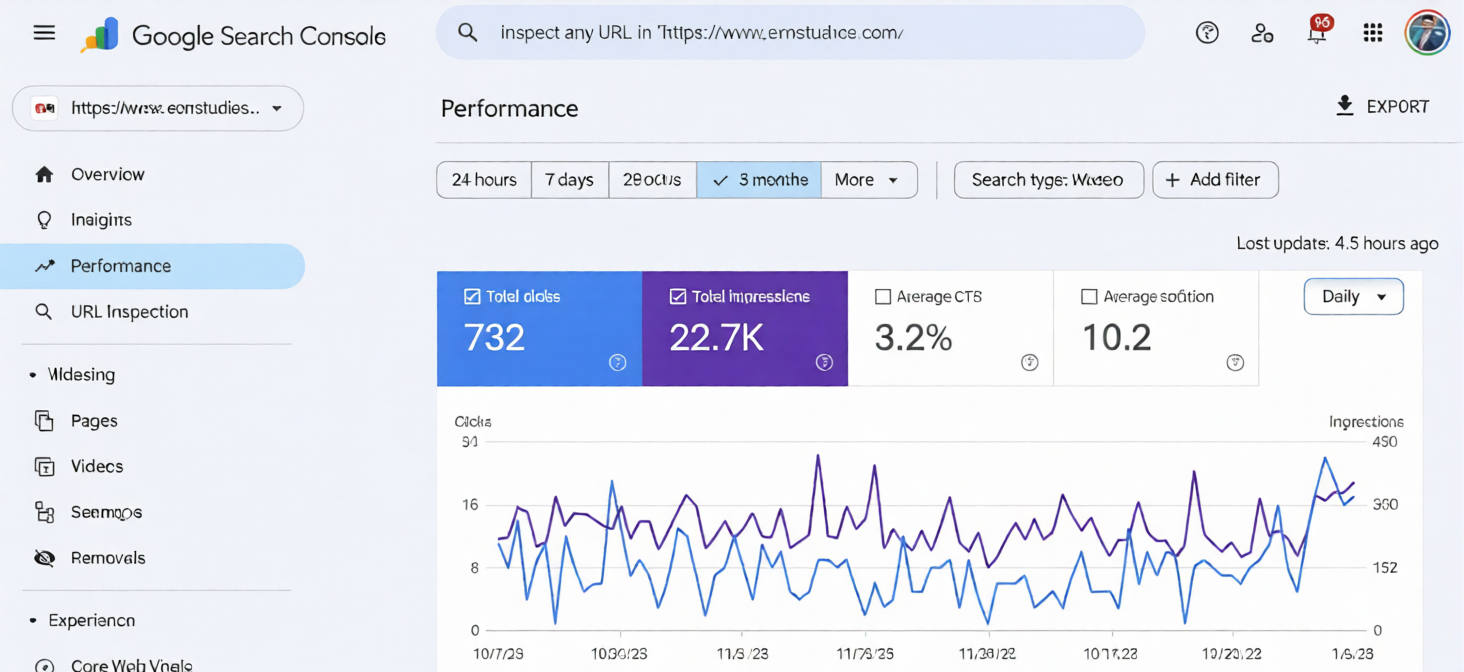The height and width of the screenshot is (672, 1464).
Task: Click the search magnifier icon
Action: click(467, 32)
